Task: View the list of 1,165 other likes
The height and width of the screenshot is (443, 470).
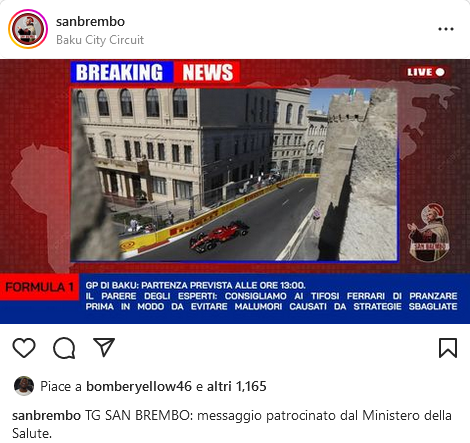Action: point(237,386)
